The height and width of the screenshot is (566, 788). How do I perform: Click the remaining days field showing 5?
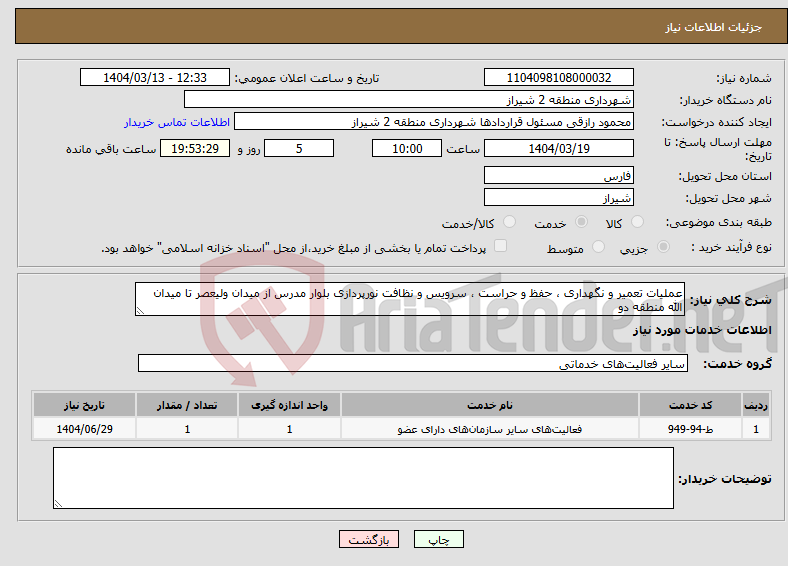click(x=299, y=148)
